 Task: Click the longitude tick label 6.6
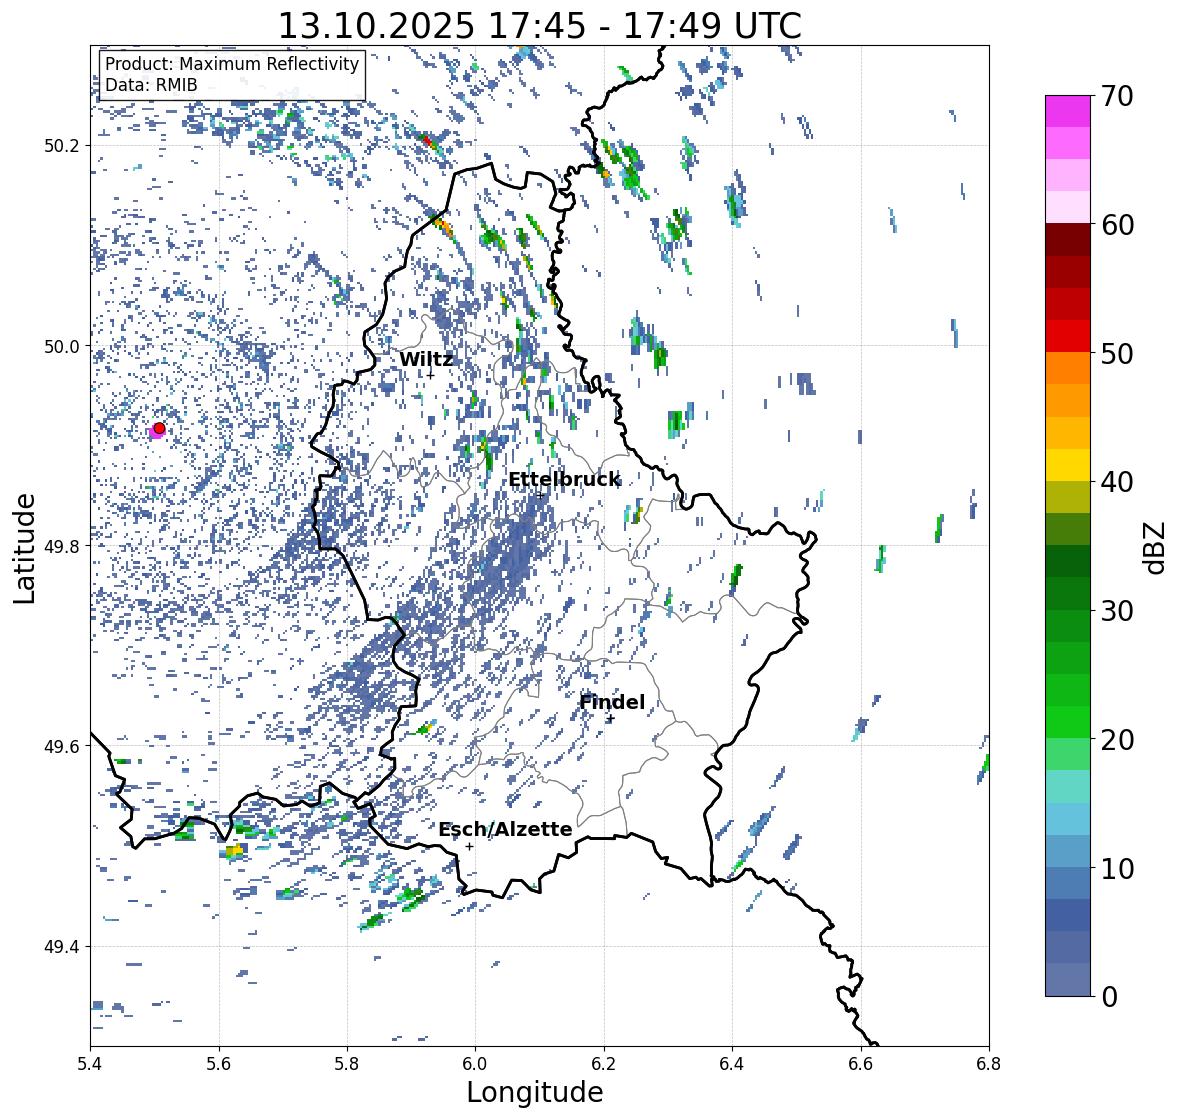[861, 1064]
